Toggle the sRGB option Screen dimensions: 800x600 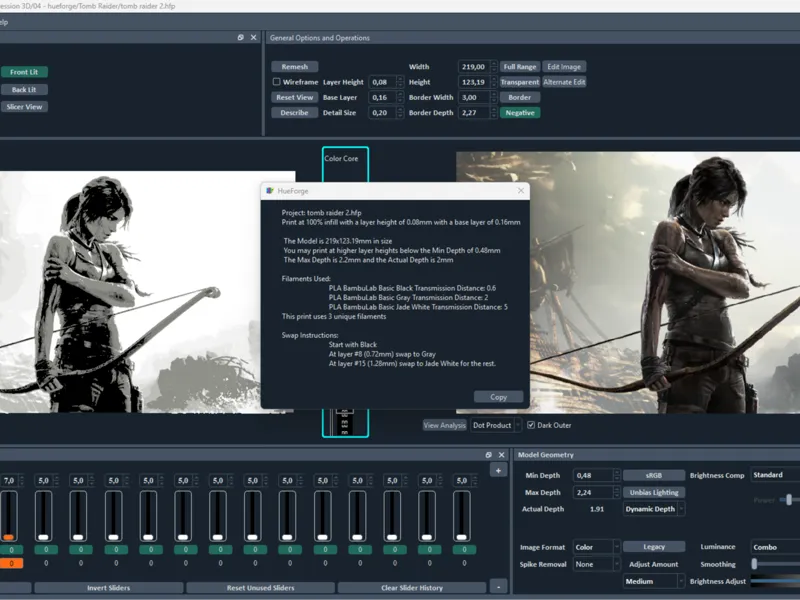(654, 475)
